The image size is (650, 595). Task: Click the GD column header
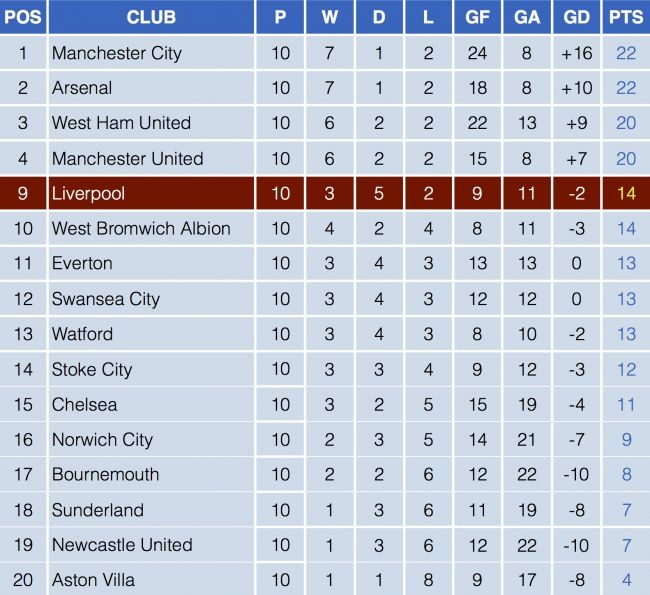click(x=576, y=17)
